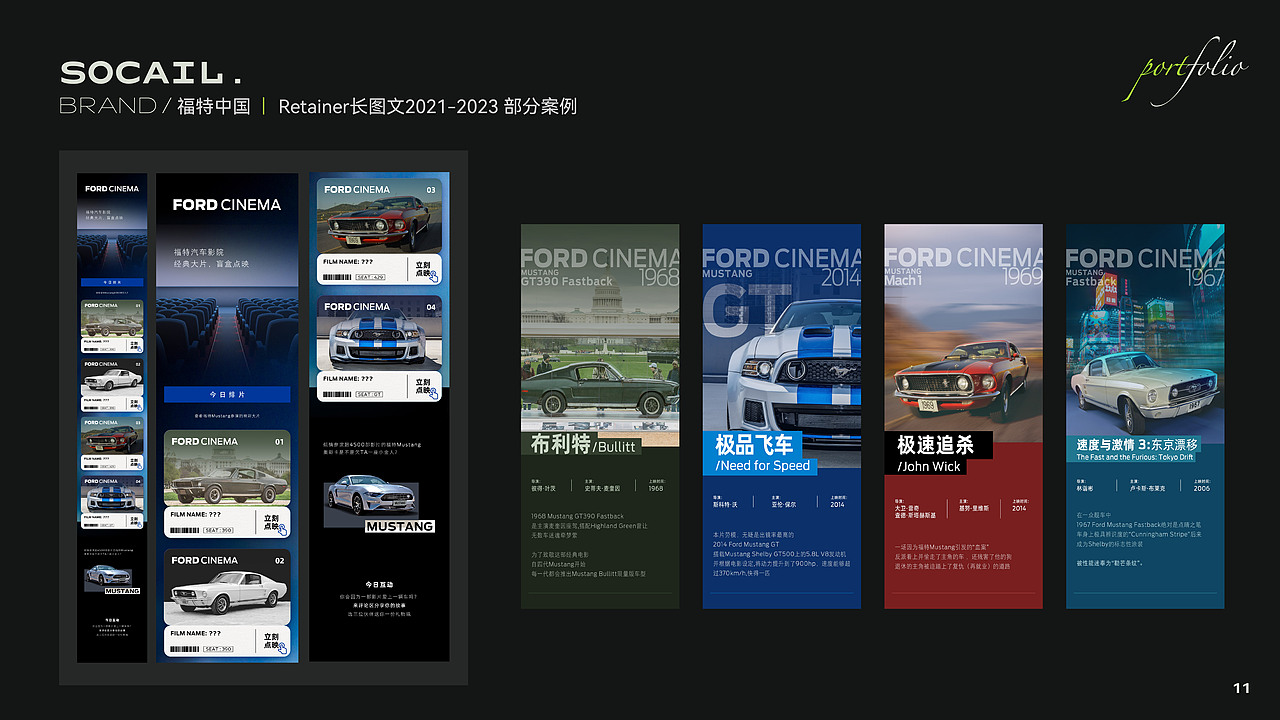Click the release year 2014 in the Need for Speed credits
This screenshot has width=1280, height=720.
click(x=837, y=505)
